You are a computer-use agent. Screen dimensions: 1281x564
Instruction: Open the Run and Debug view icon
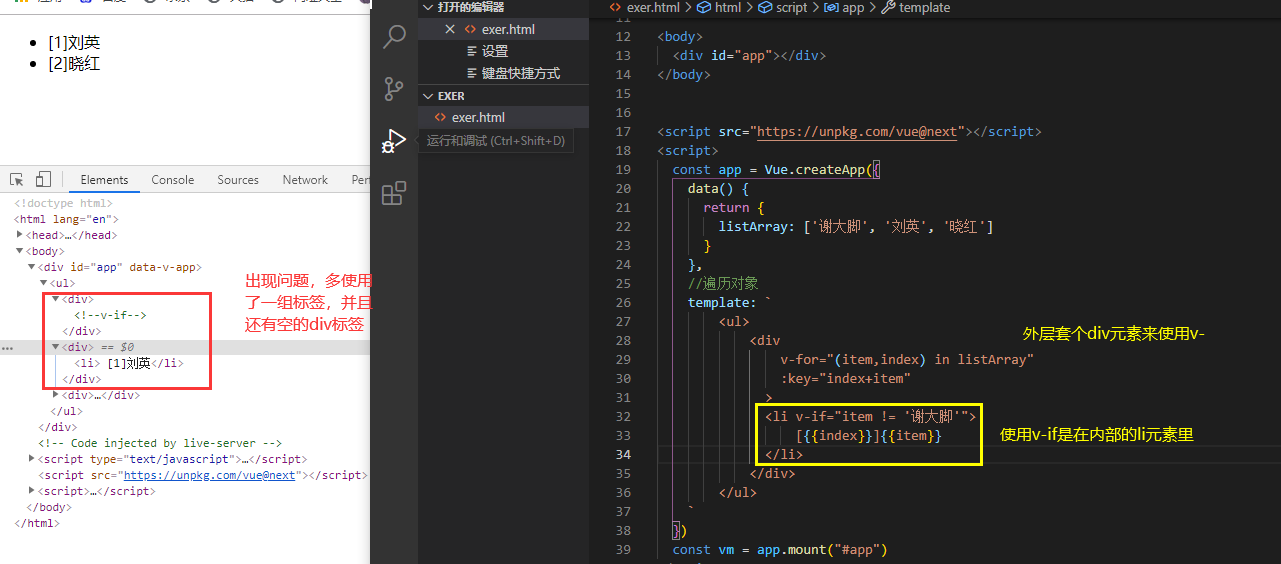point(394,141)
